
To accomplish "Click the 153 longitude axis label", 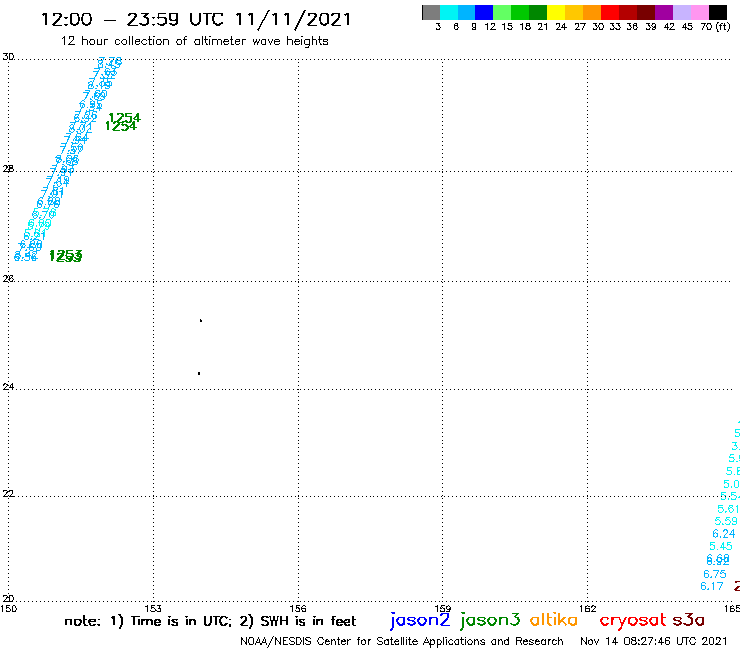I will pyautogui.click(x=153, y=608).
